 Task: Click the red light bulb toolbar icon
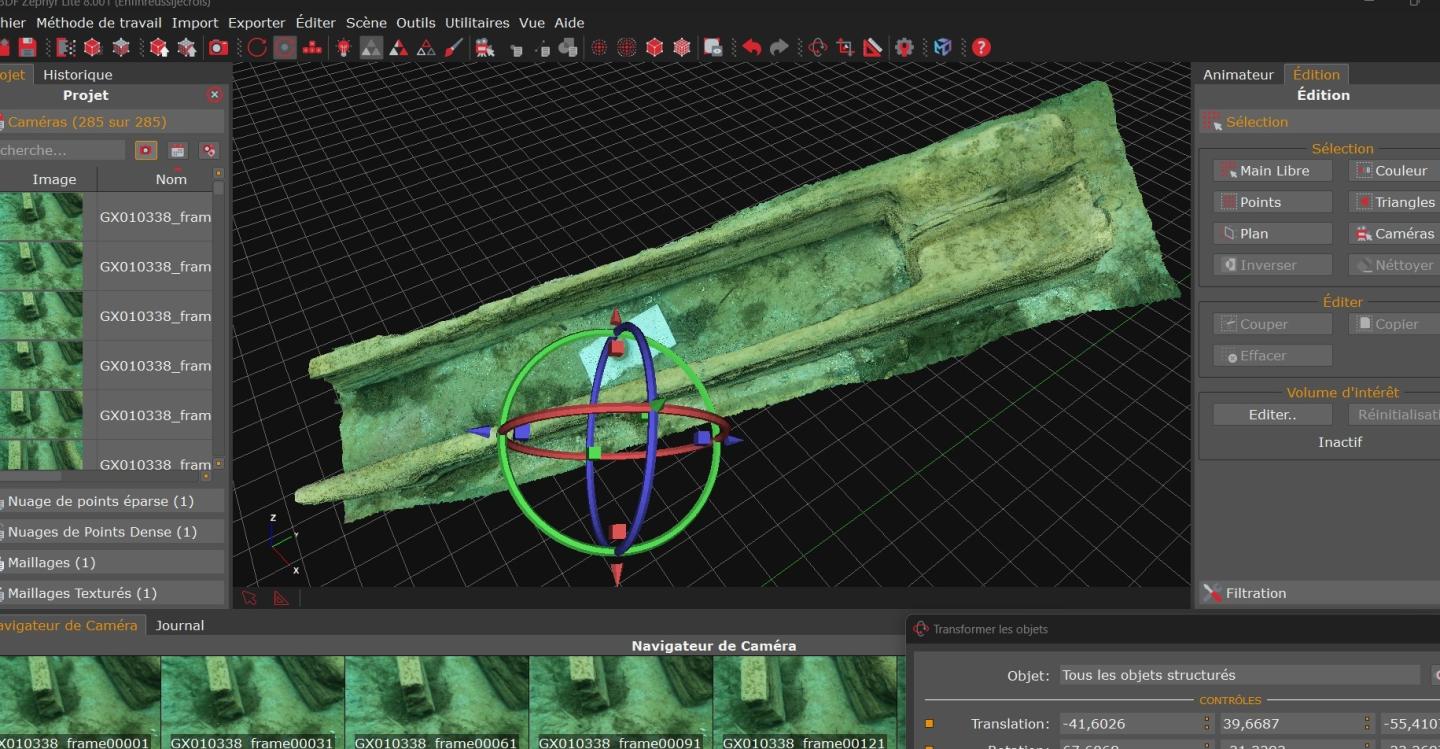343,47
